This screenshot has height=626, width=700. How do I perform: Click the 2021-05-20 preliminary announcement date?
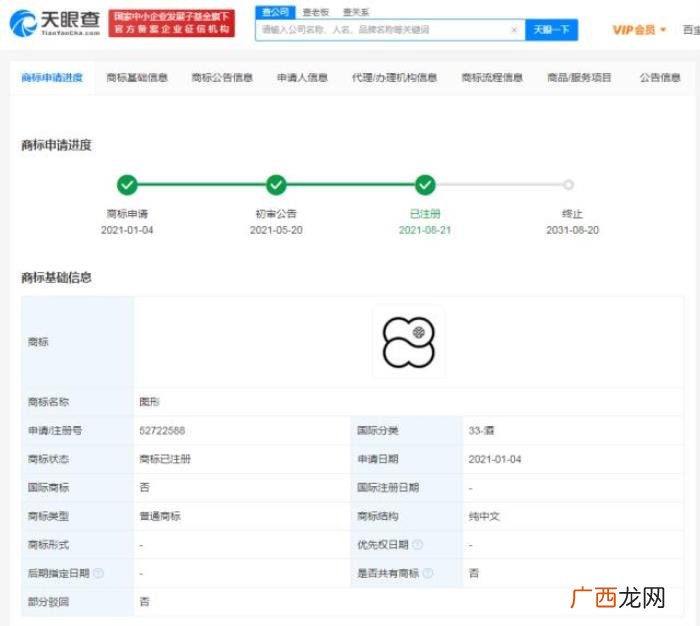click(276, 230)
